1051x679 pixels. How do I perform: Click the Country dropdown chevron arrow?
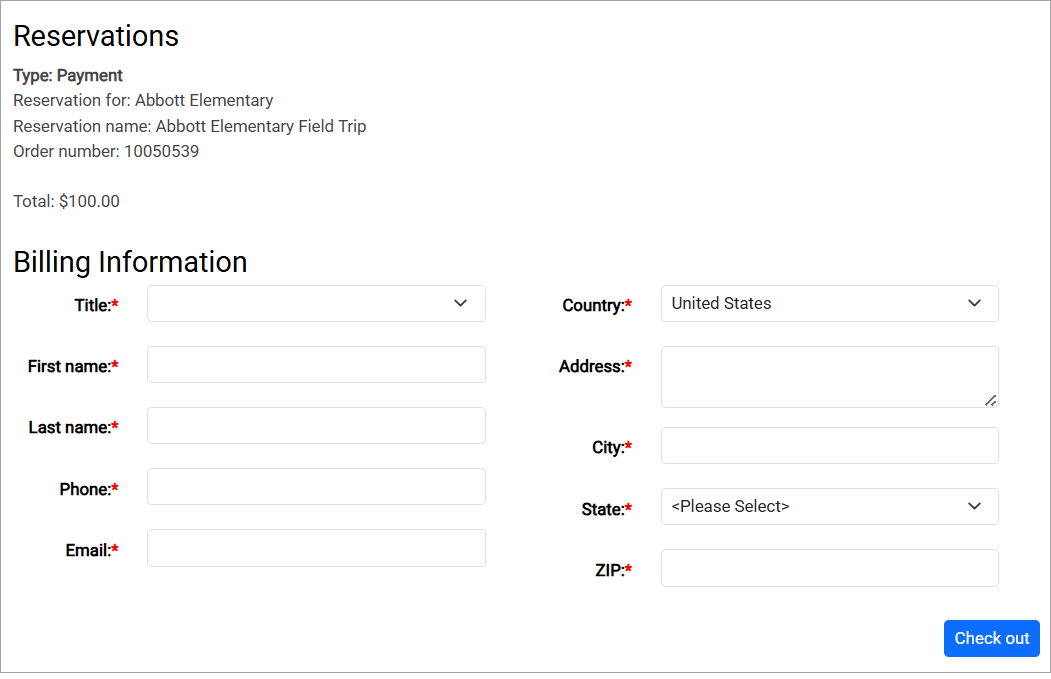(x=974, y=304)
